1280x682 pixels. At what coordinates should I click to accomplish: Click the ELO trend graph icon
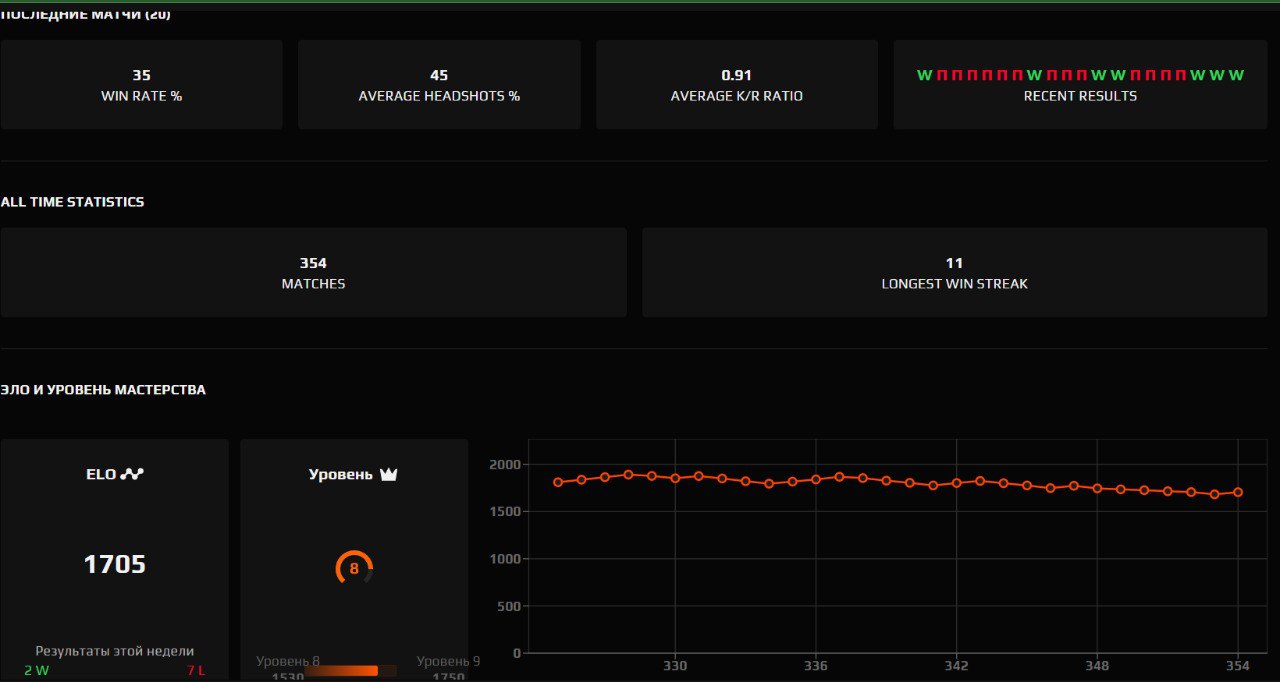(132, 474)
